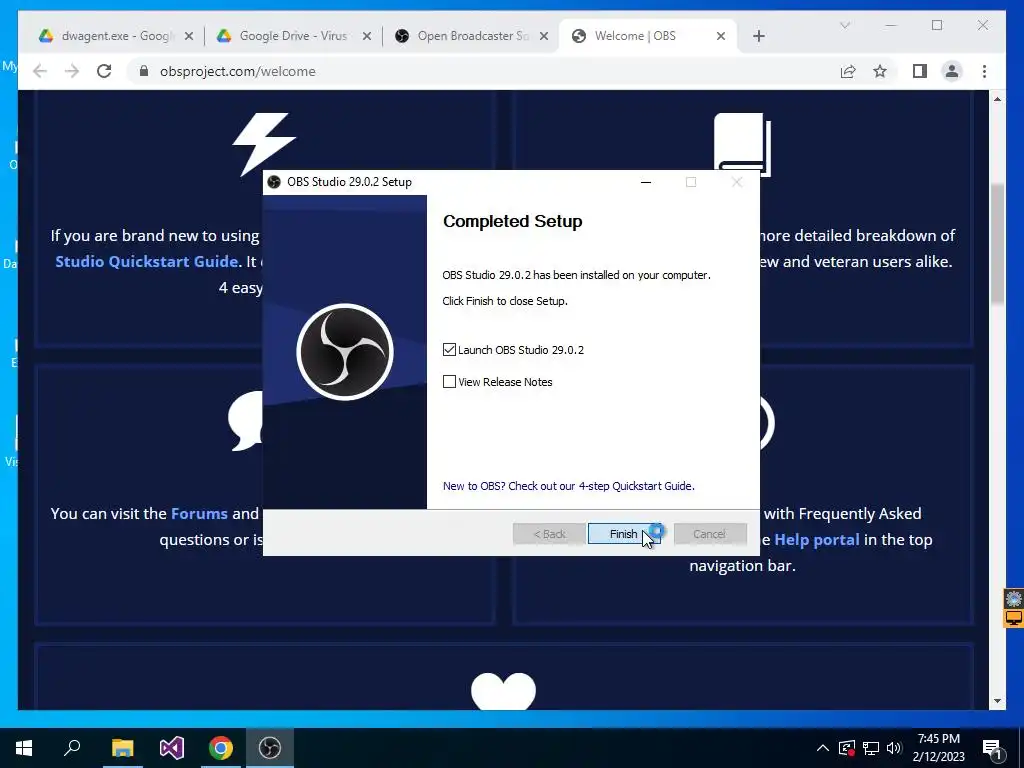Open clock showing 7:45 PM
The width and height of the screenshot is (1024, 768).
(938, 747)
